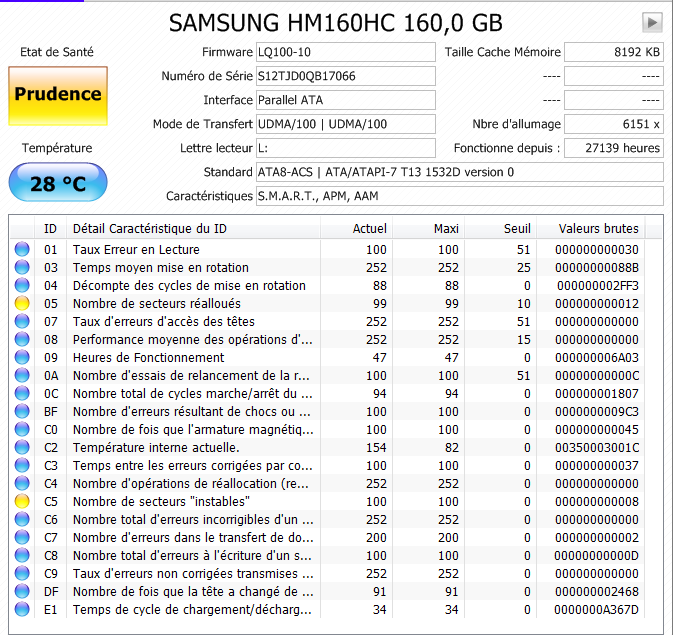Click yellow status icon for unstable sectors C5

[x=22, y=501]
